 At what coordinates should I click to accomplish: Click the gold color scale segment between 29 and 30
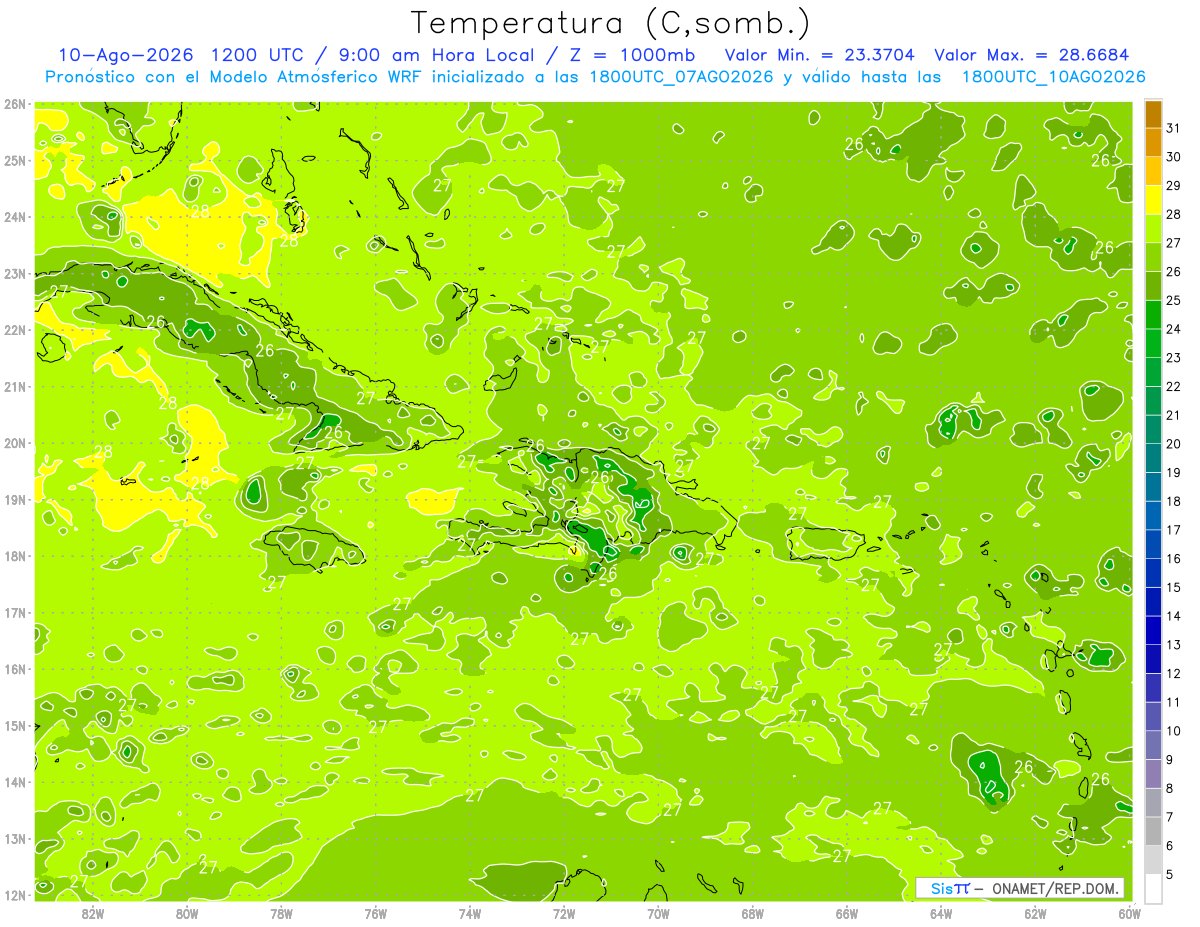tap(1153, 171)
